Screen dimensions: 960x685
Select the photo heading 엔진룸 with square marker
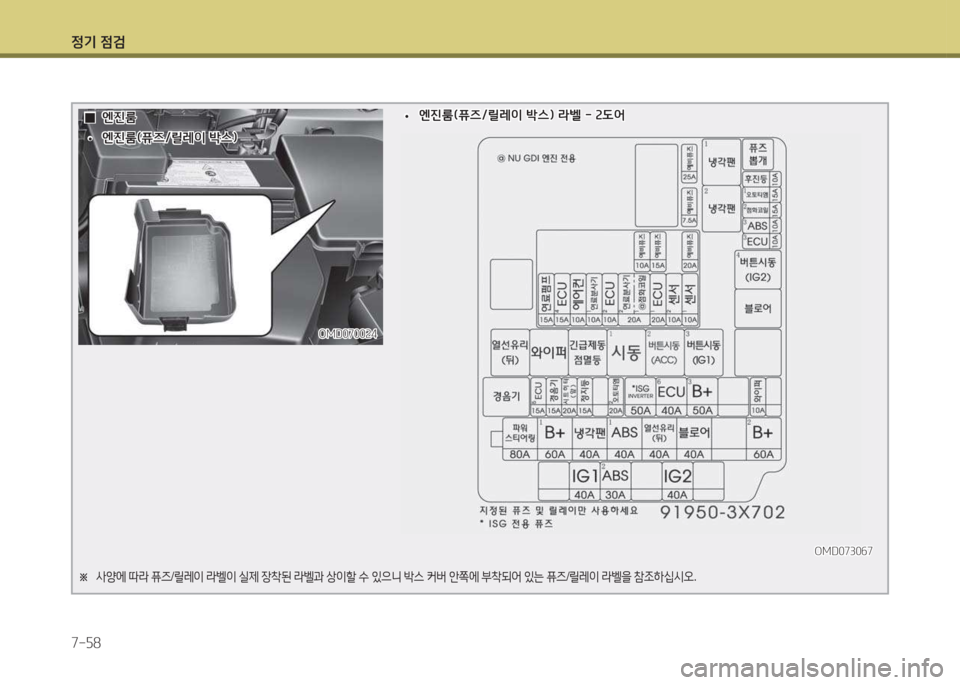(x=111, y=117)
